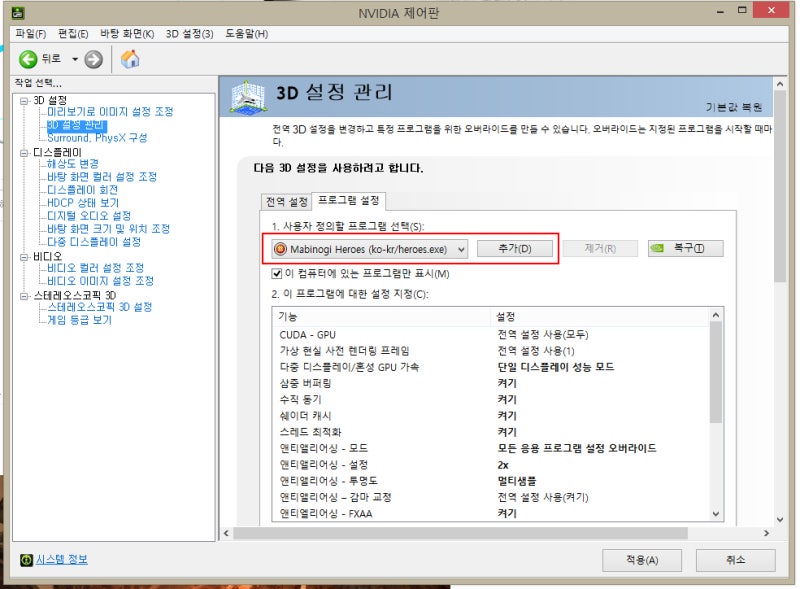Click the 2x value for 앤티앨리어싱 - 설정
The image size is (800, 589).
(x=503, y=465)
